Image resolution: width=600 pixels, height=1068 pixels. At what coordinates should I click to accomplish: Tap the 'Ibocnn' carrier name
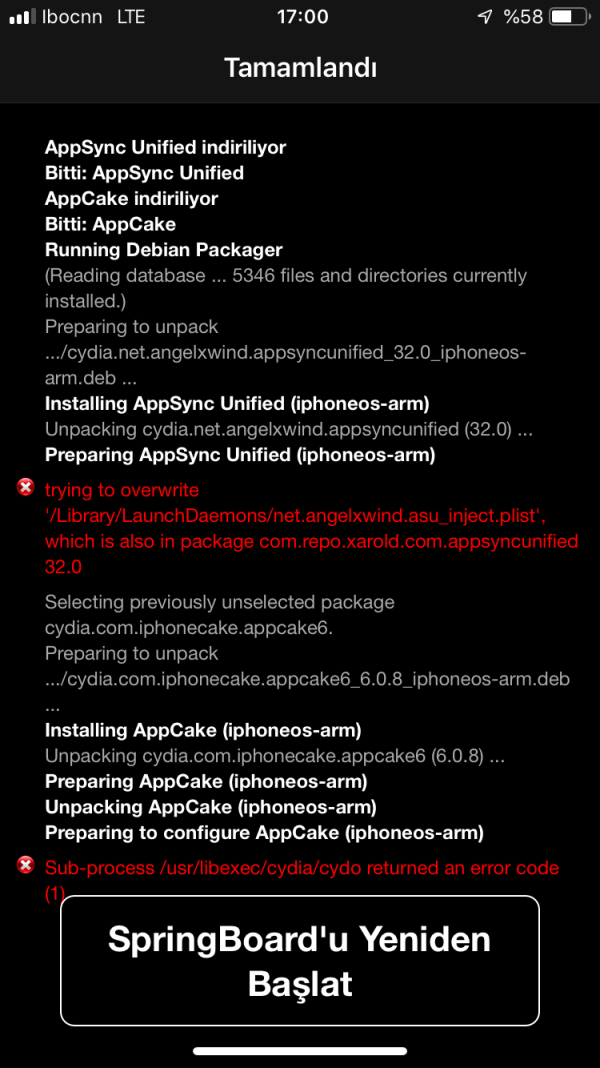click(71, 17)
